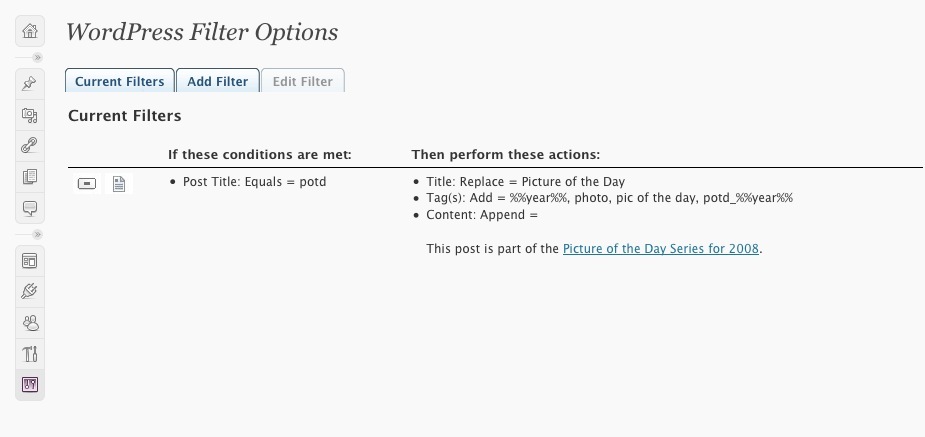Open the Users icon in sidebar
This screenshot has width=925, height=437.
(29, 323)
